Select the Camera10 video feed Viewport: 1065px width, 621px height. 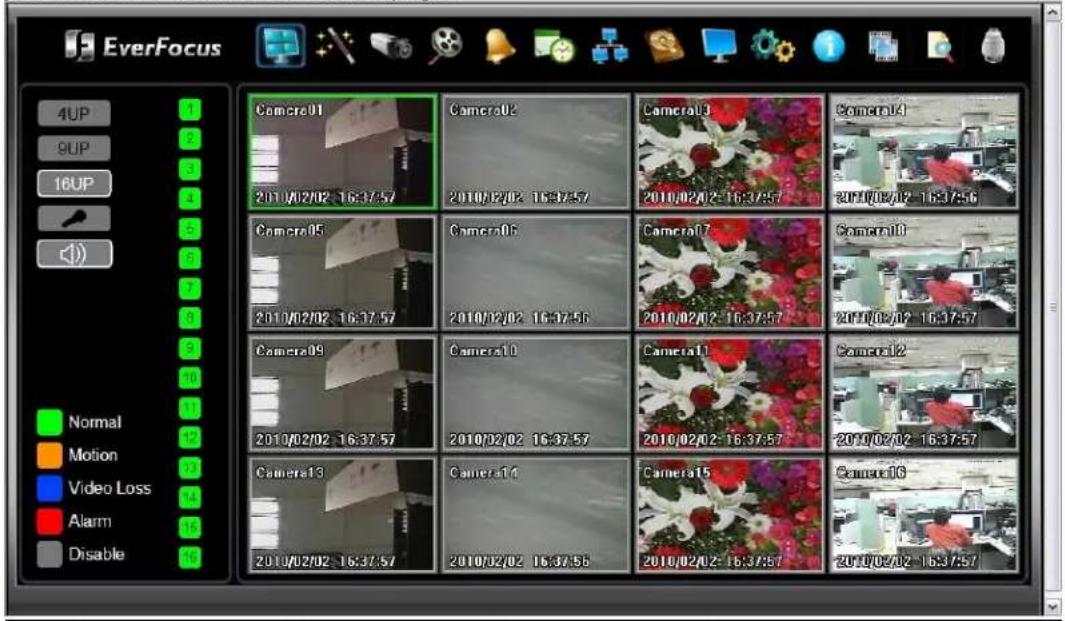pyautogui.click(x=536, y=393)
